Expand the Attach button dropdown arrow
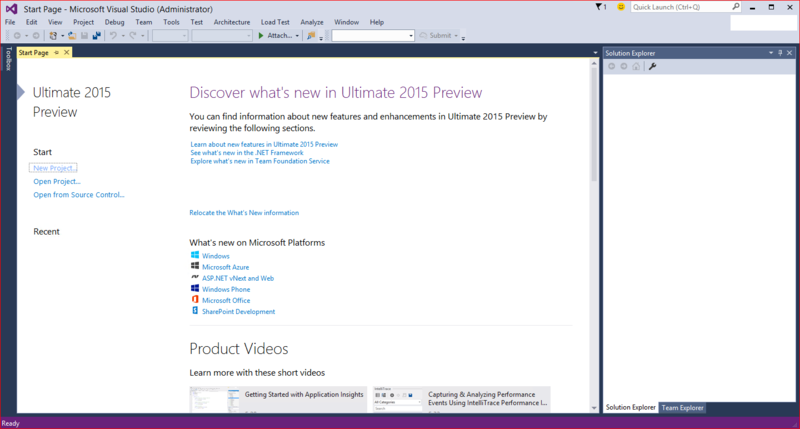 click(297, 36)
